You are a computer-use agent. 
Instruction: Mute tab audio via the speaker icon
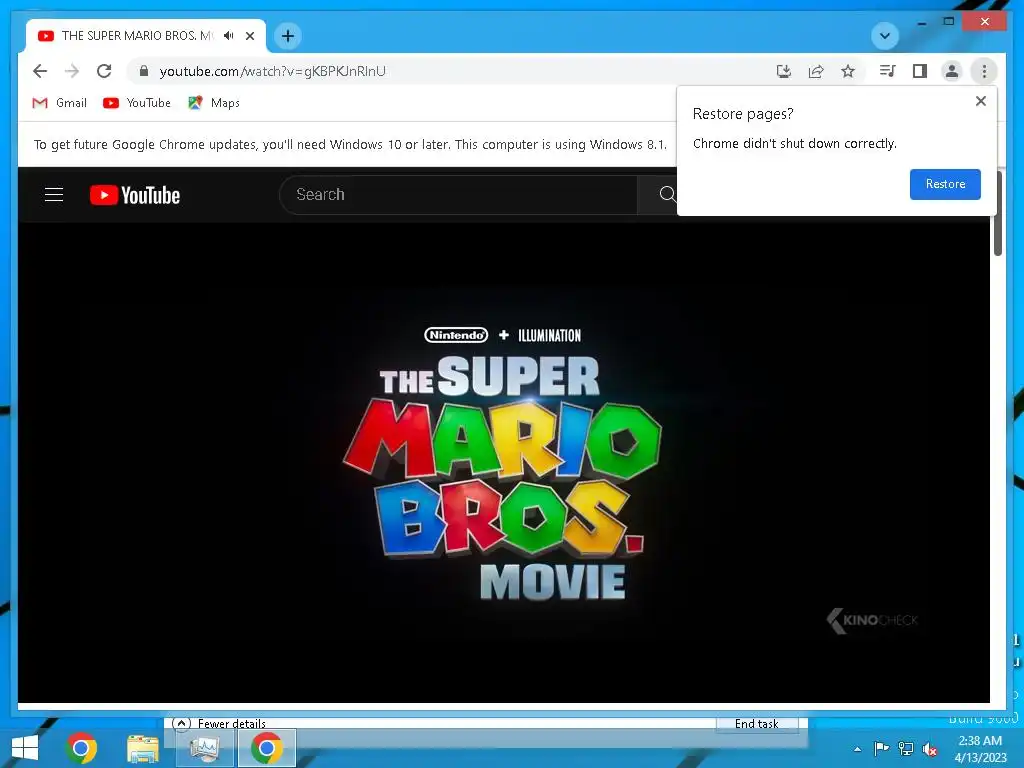point(229,36)
